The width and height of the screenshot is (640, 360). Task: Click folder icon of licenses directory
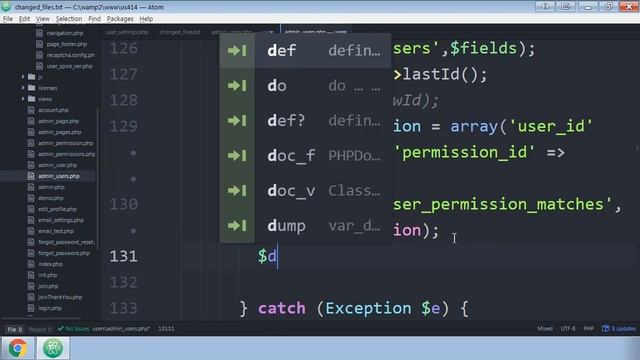point(31,88)
